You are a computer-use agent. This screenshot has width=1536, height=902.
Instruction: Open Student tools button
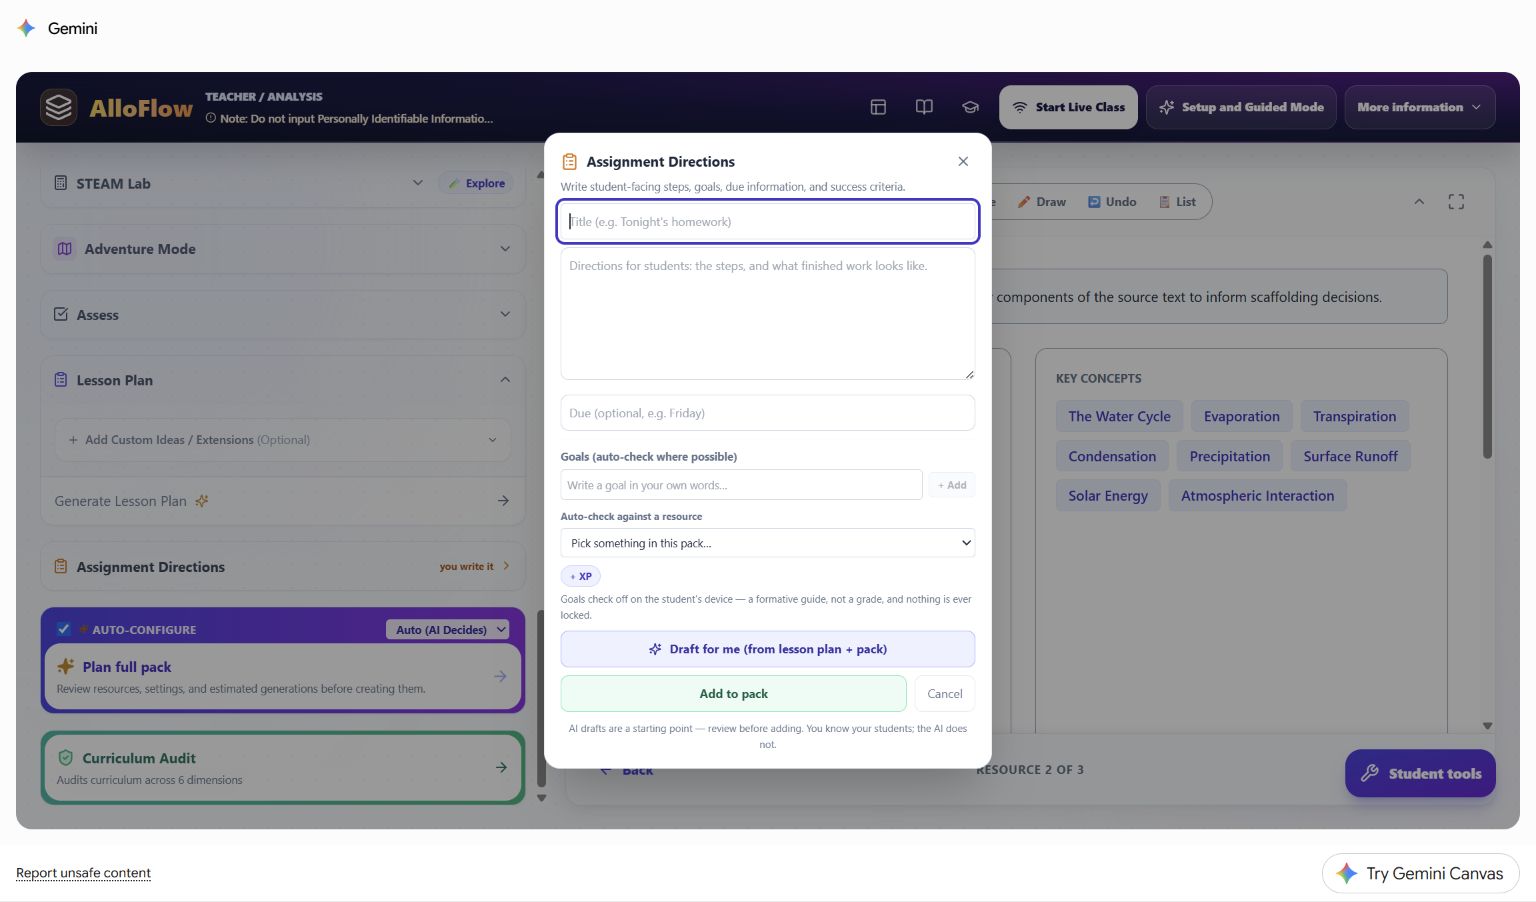1420,773
